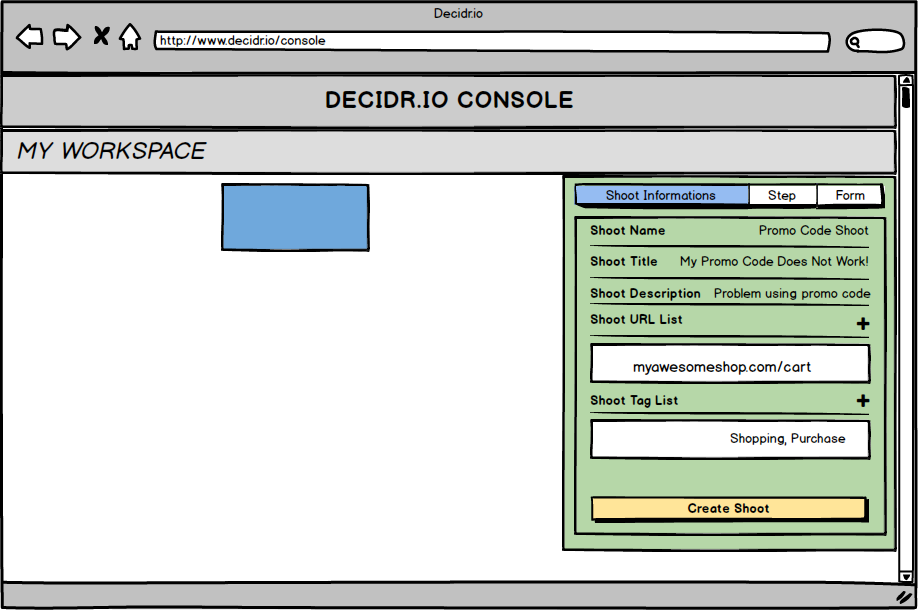918x610 pixels.
Task: Click the plus icon next to Shoot Tag List
Action: 862,400
